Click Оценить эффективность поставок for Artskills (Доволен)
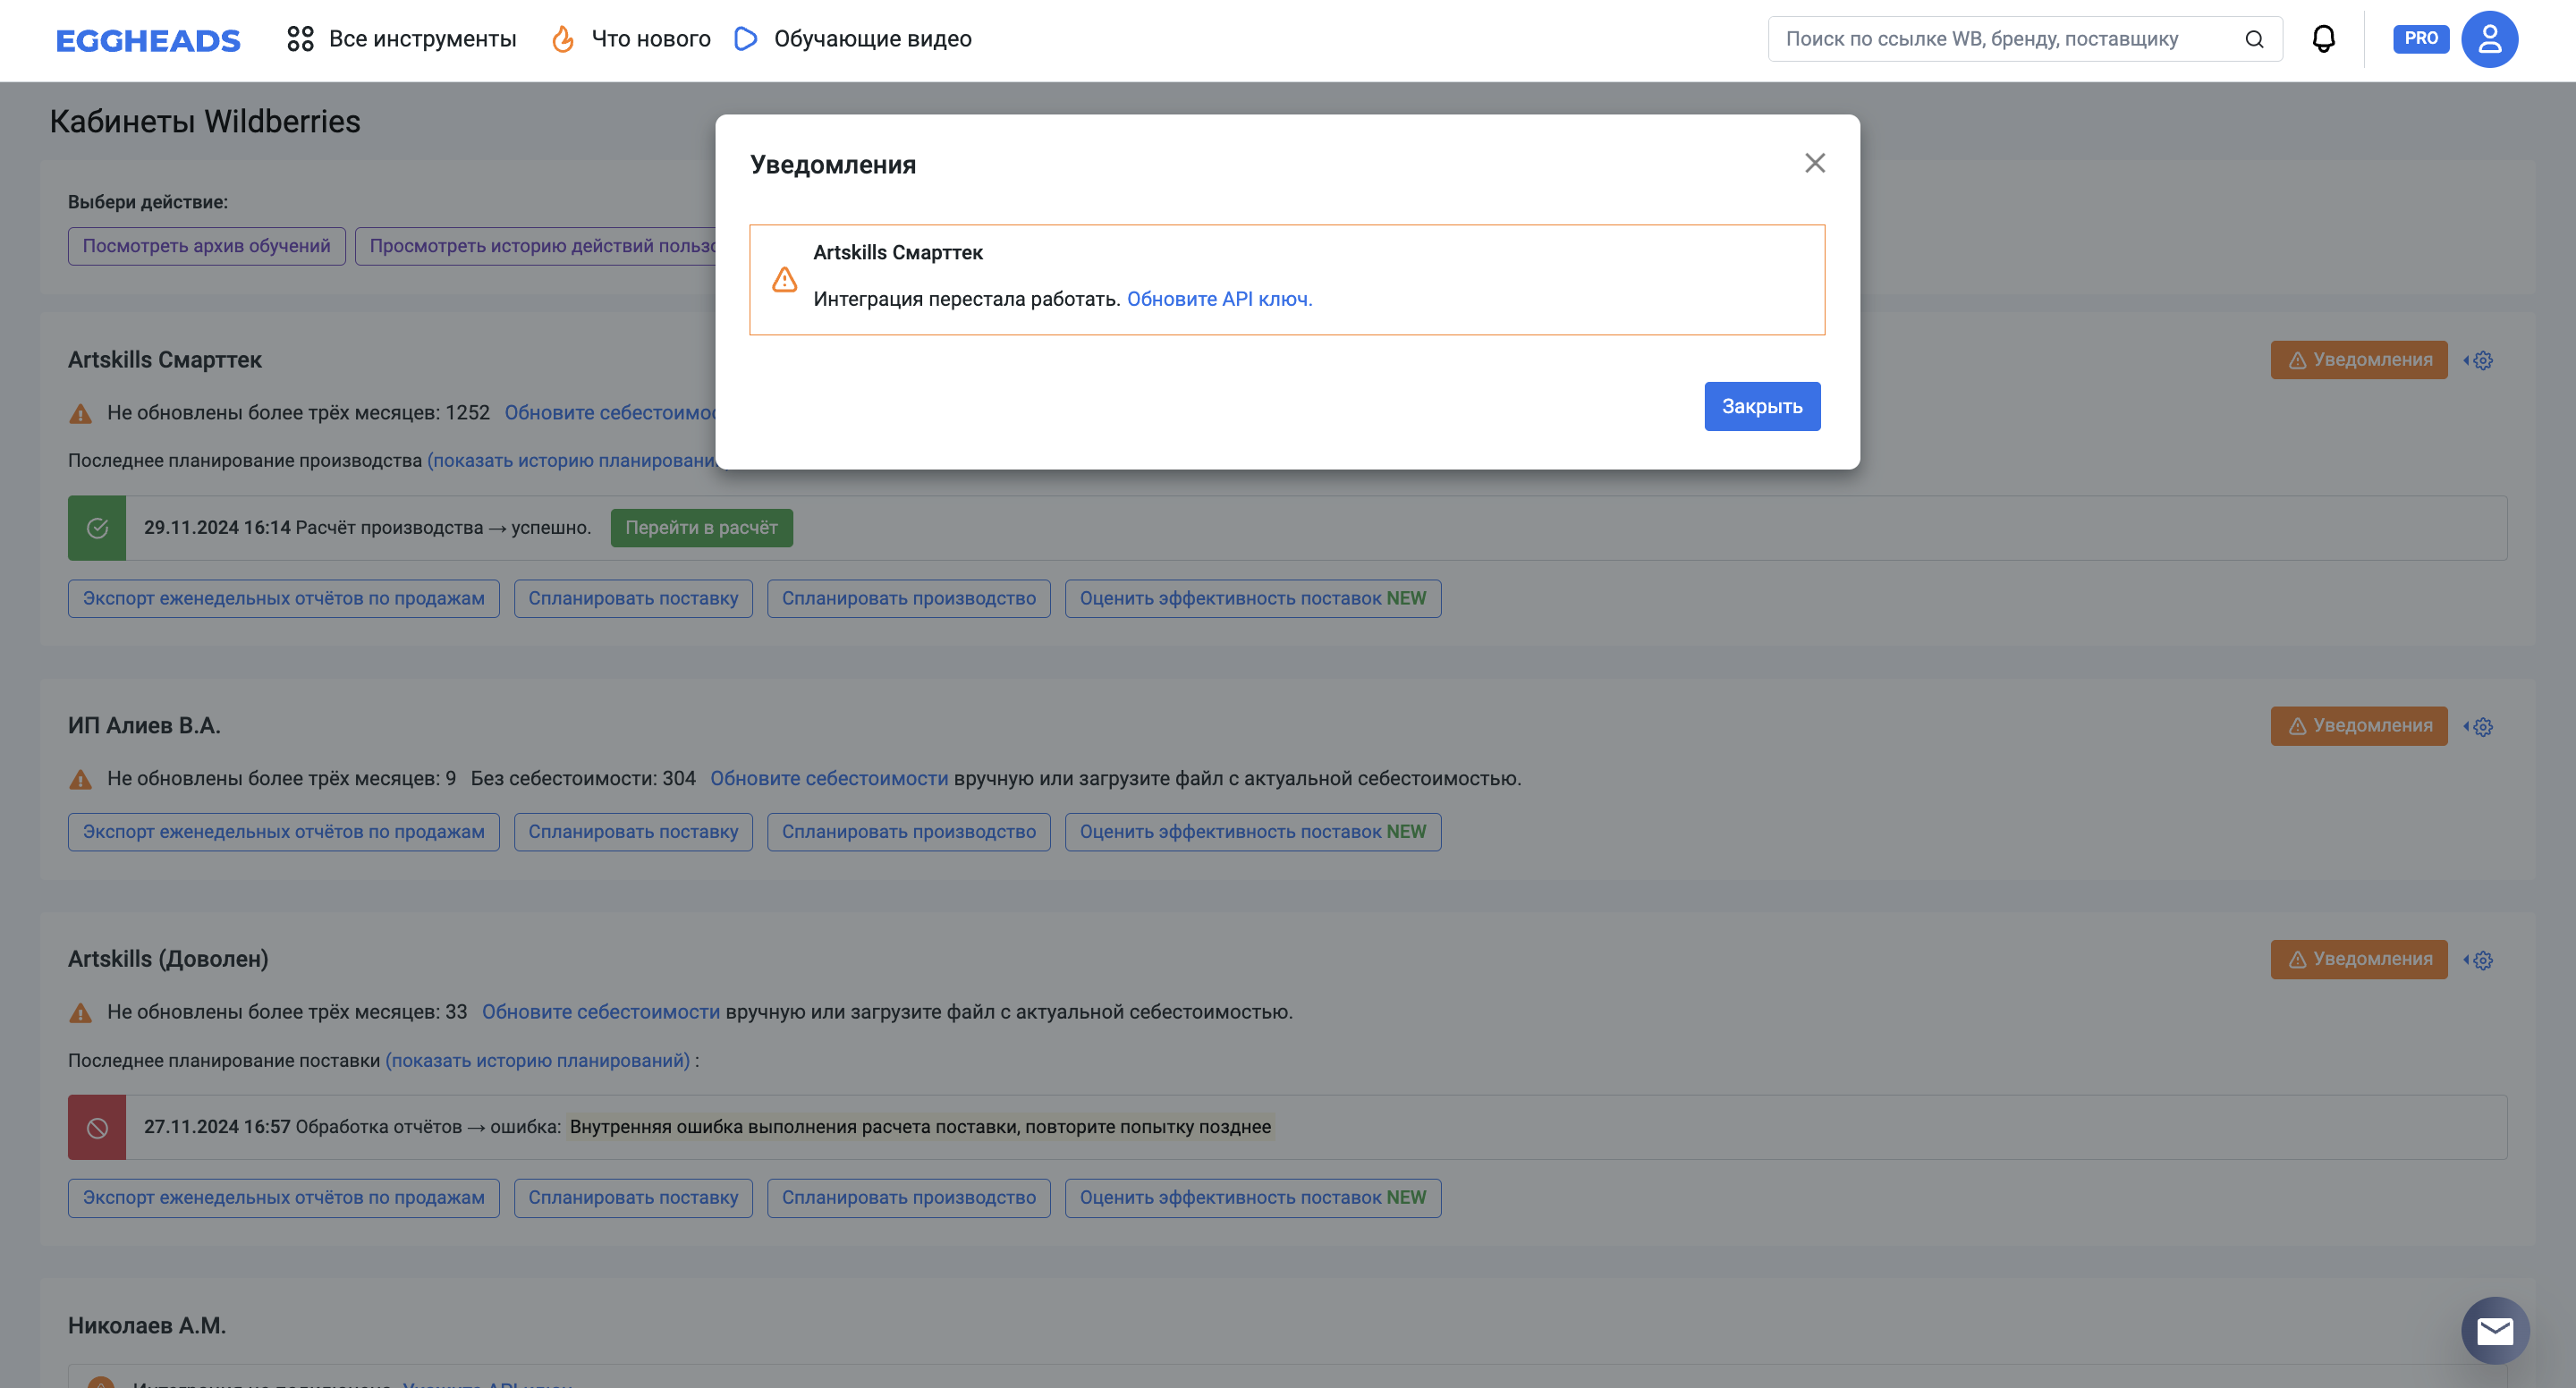The image size is (2576, 1388). click(x=1252, y=1198)
